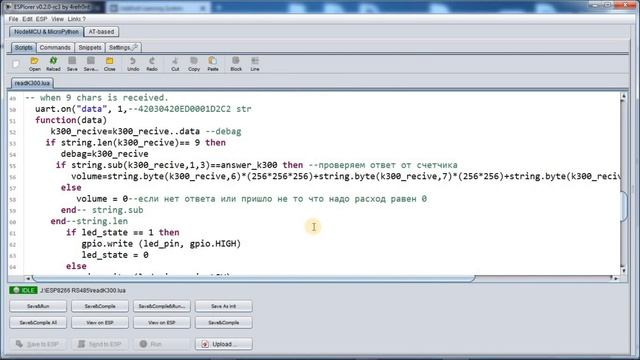This screenshot has height=360, width=640.
Task: Save the script with the Save icon
Action: pos(72,64)
